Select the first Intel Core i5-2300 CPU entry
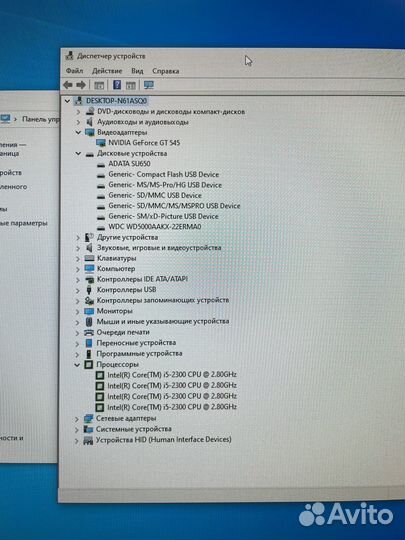This screenshot has height=540, width=405. (x=172, y=375)
